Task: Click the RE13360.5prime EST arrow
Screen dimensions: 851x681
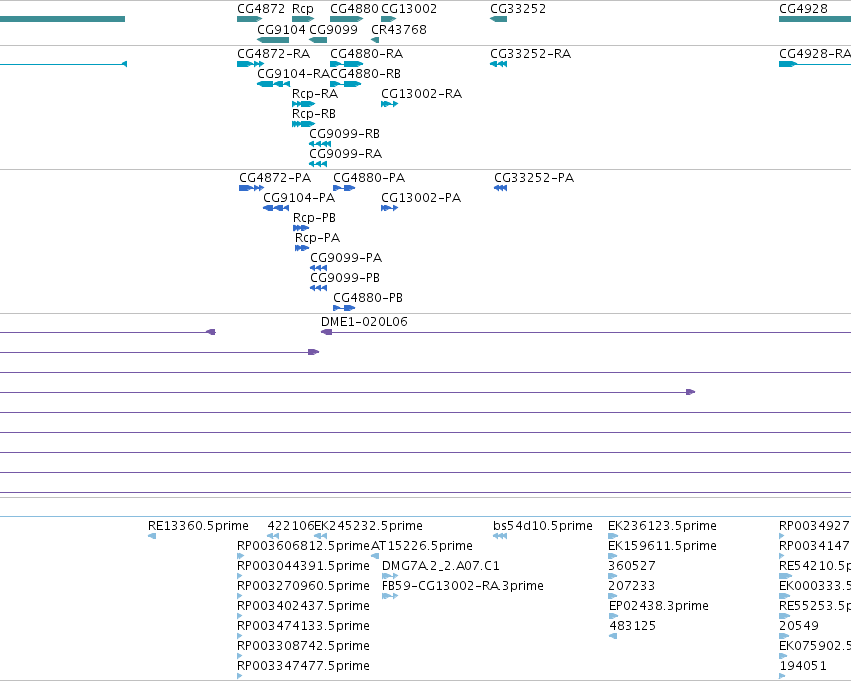Action: click(x=152, y=536)
